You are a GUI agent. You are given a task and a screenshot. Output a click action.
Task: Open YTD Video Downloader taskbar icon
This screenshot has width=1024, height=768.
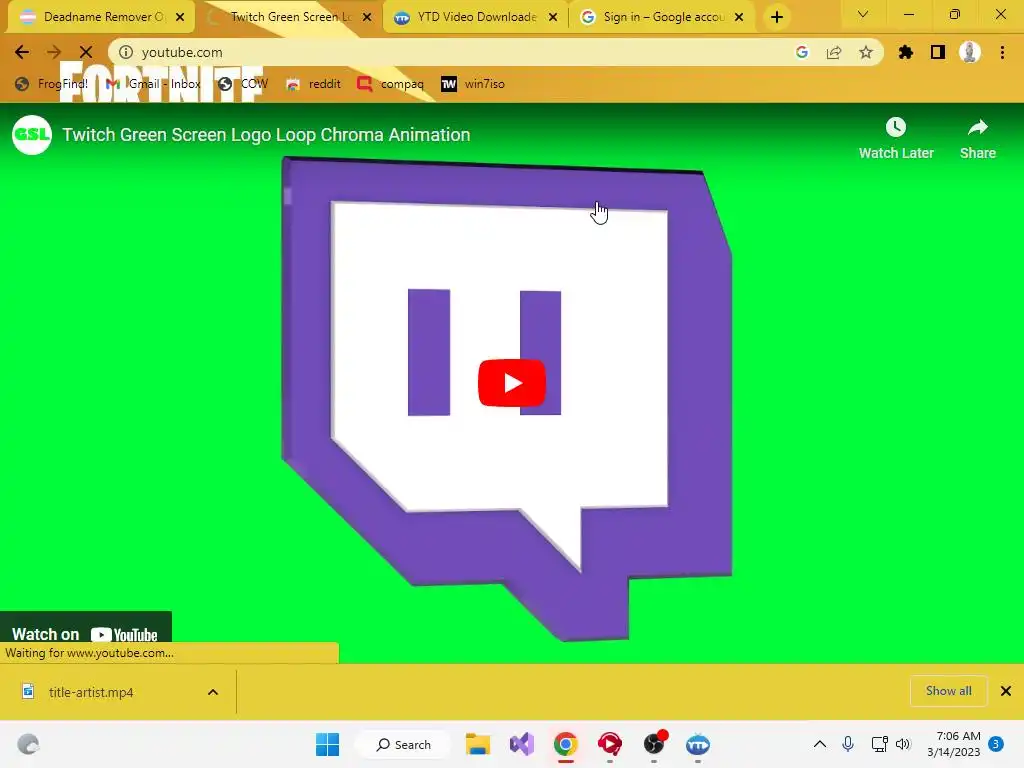pos(697,744)
